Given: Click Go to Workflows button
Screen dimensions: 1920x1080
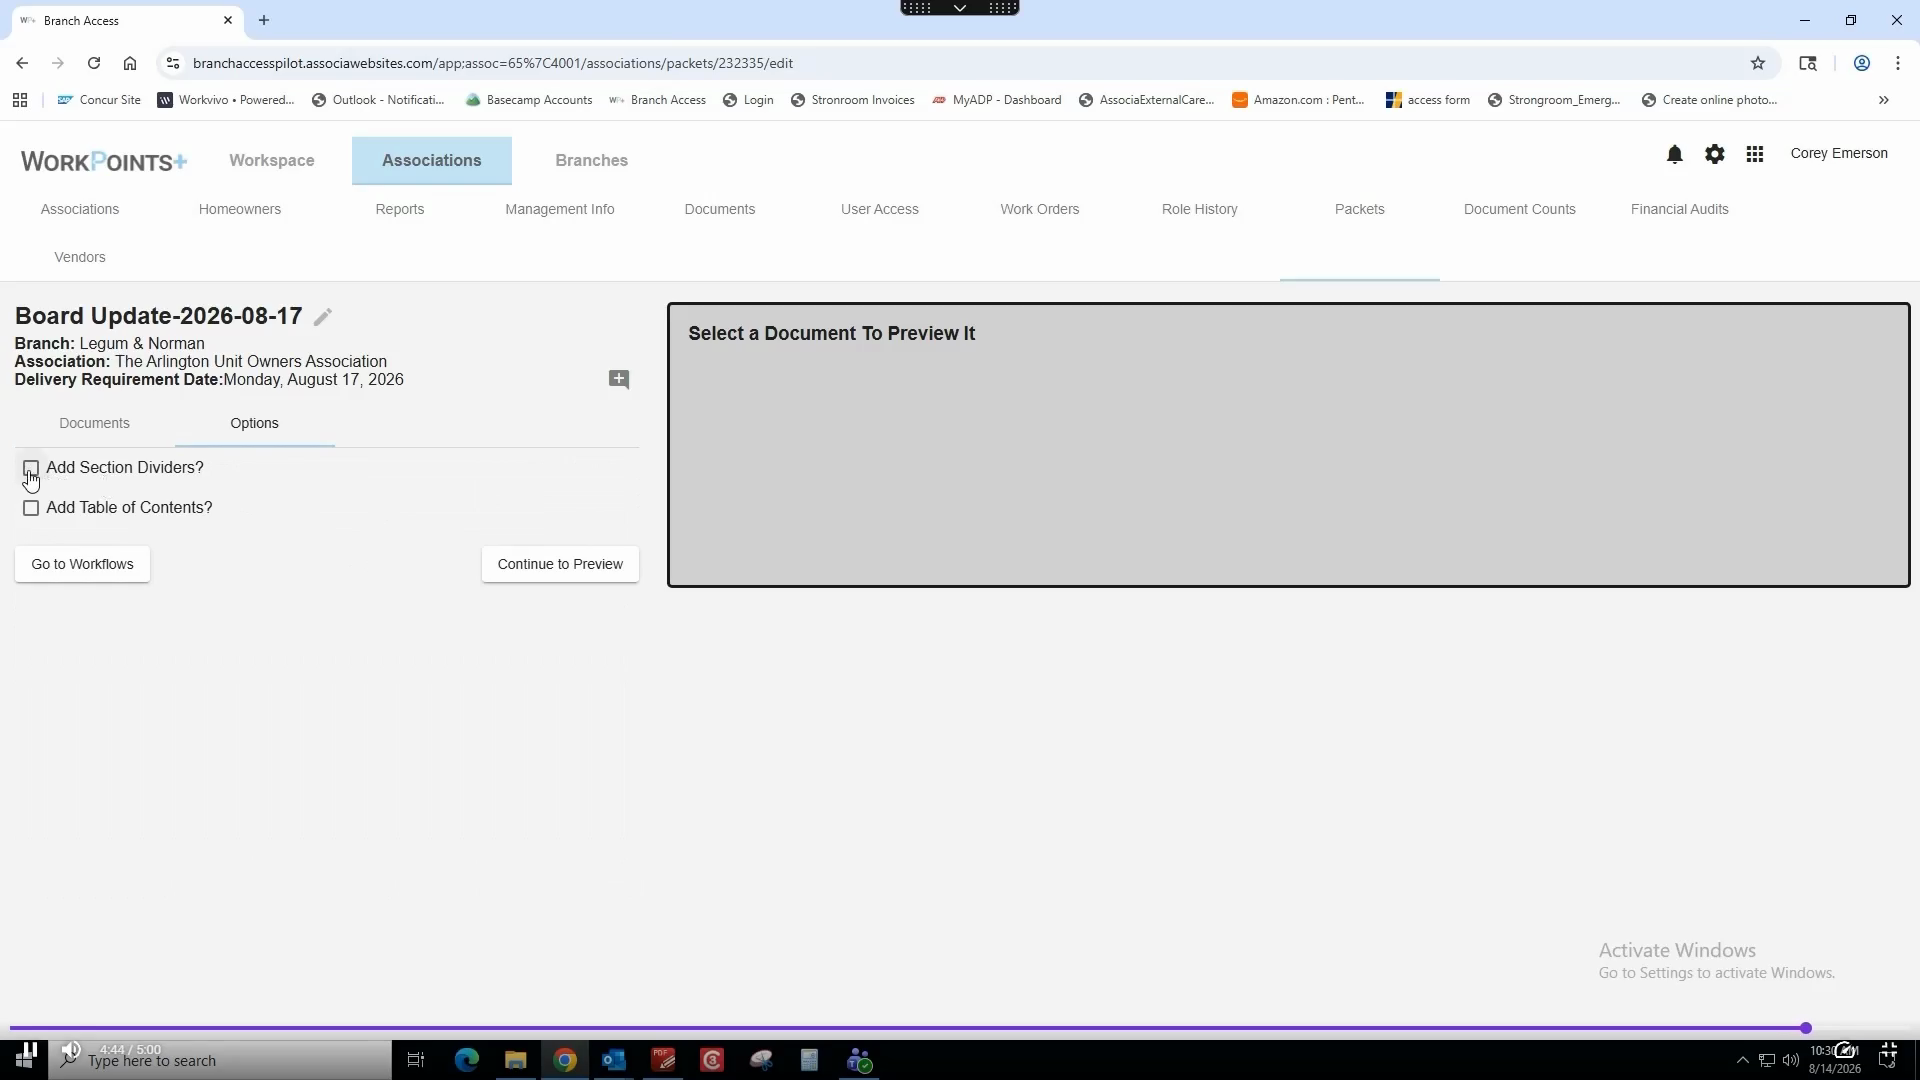Looking at the screenshot, I should pyautogui.click(x=82, y=564).
